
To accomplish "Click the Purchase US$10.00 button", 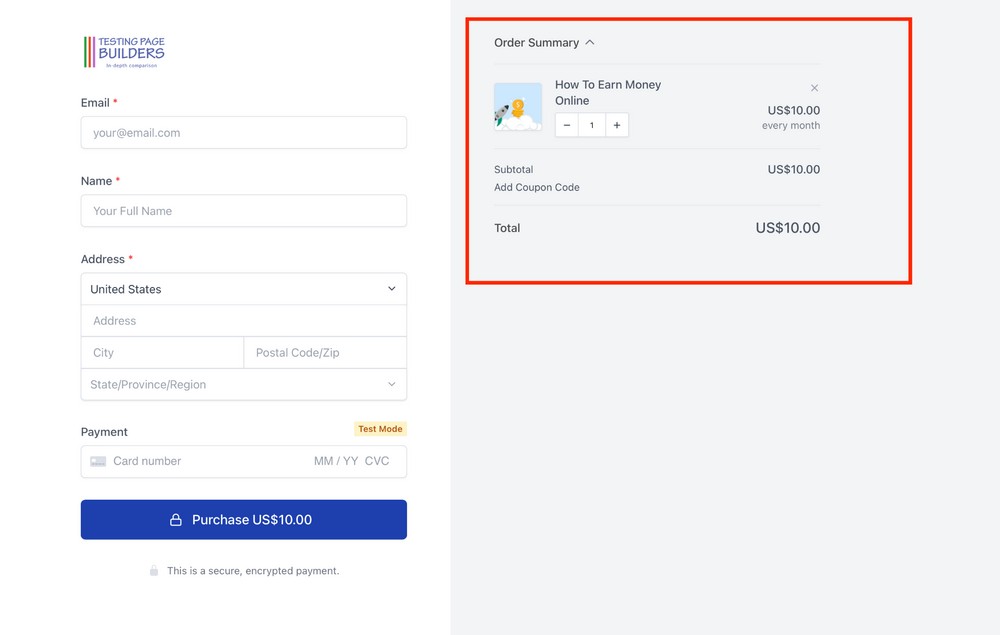I will click(x=243, y=519).
